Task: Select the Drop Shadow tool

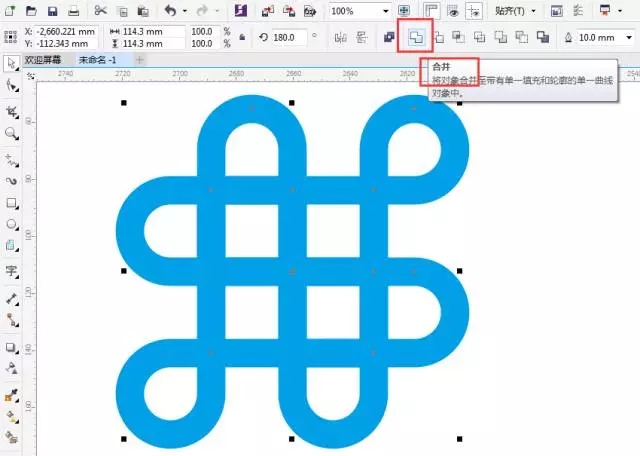Action: click(x=11, y=348)
